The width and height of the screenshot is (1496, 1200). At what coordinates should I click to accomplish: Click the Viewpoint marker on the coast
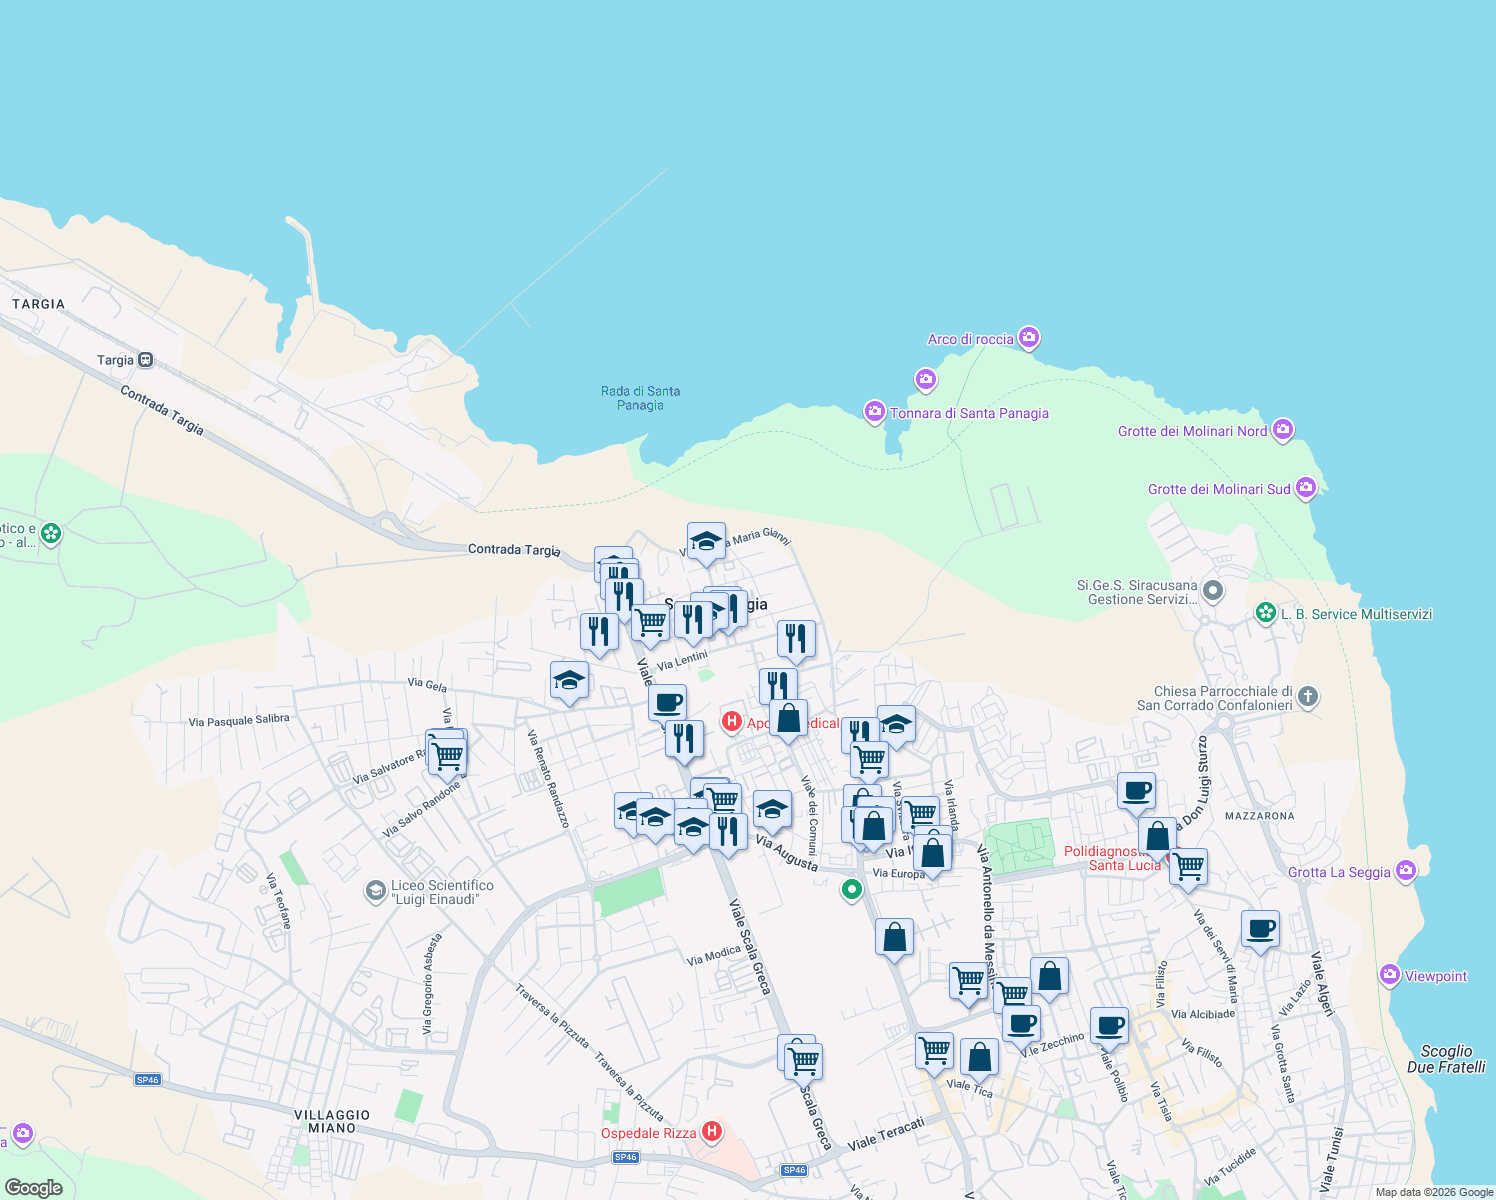(x=1390, y=975)
